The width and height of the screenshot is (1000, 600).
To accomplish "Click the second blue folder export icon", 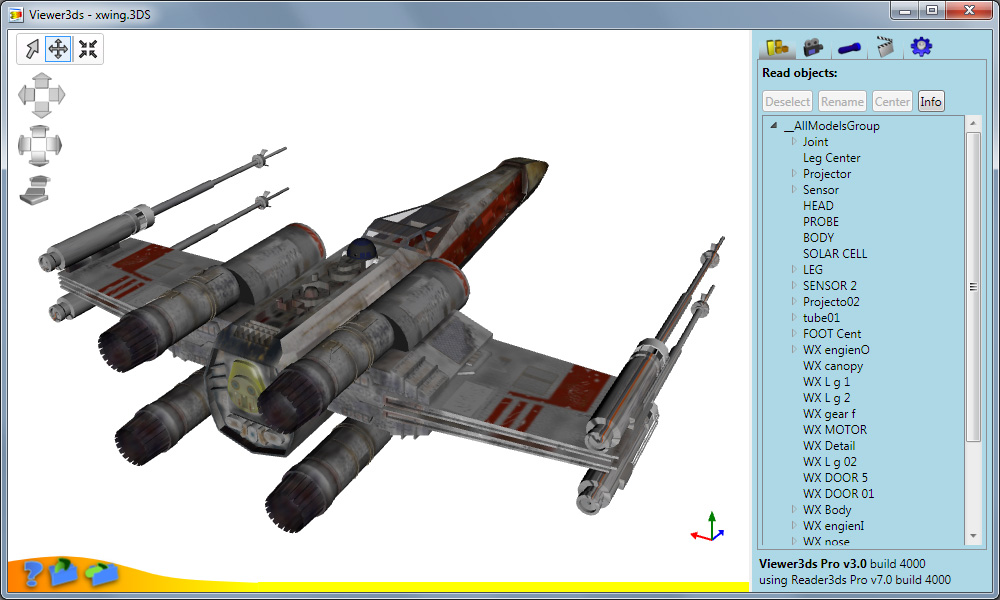I will coord(102,573).
